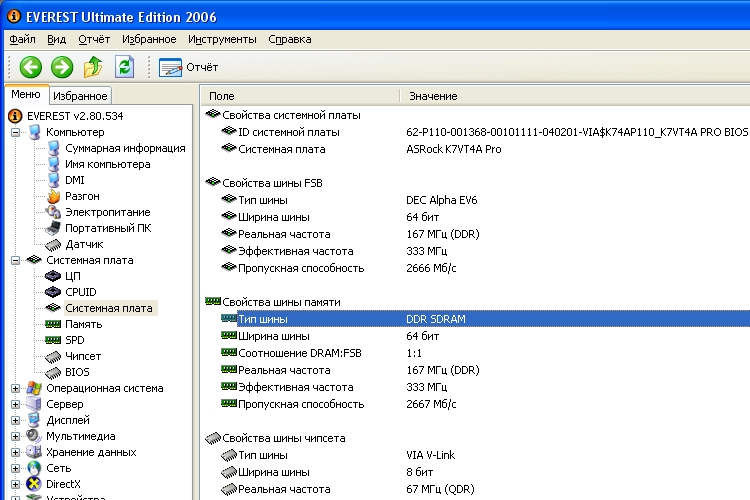Viewport: 750px width, 500px height.
Task: Click the Дисплей monitor icon
Action: (x=34, y=420)
